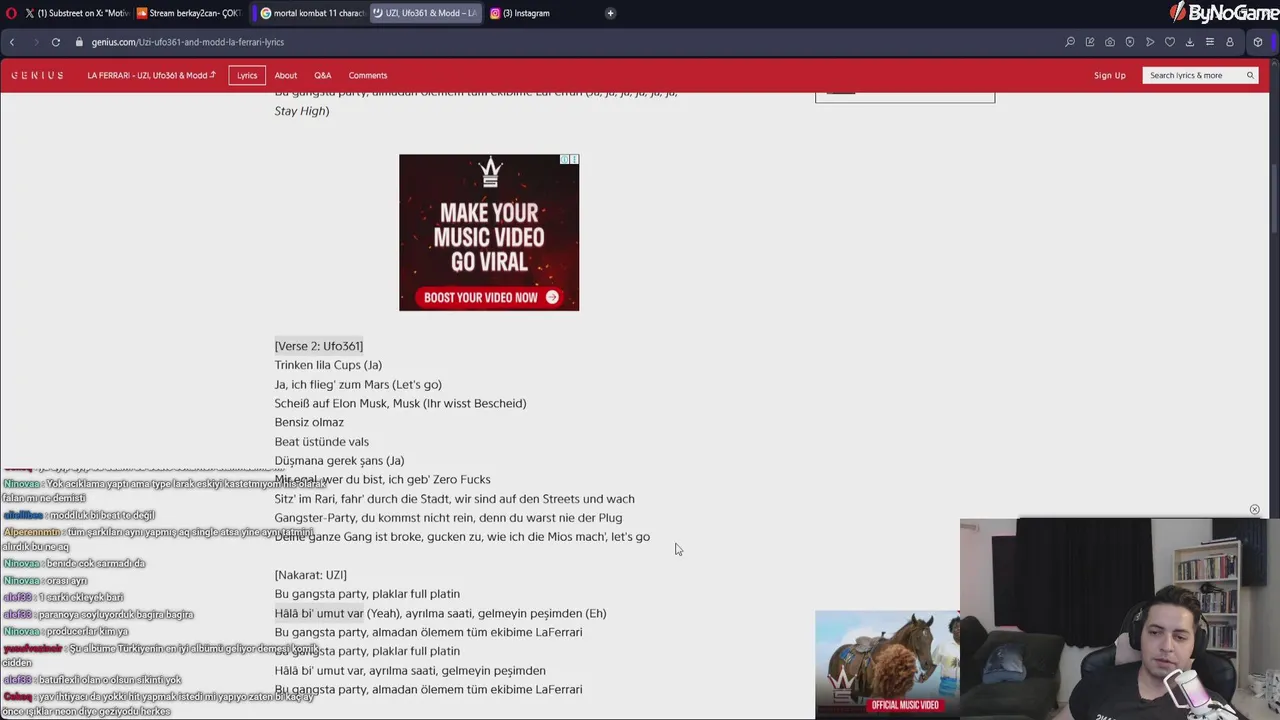Bookmark page with heart icon
Screen dimensions: 1280x720
point(1170,42)
